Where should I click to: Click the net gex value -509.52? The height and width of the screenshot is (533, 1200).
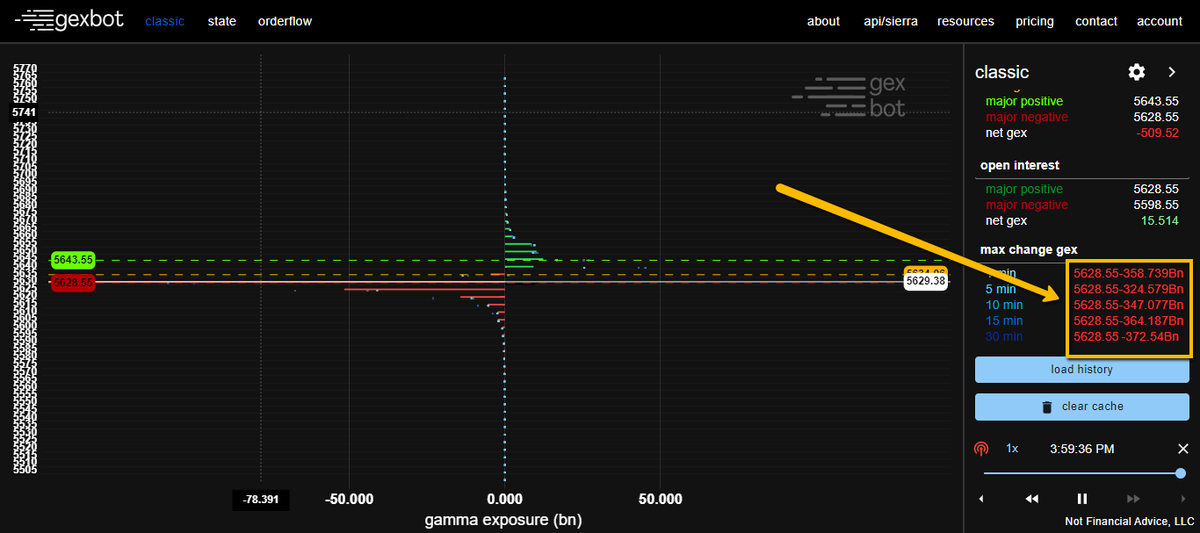[x=1156, y=133]
